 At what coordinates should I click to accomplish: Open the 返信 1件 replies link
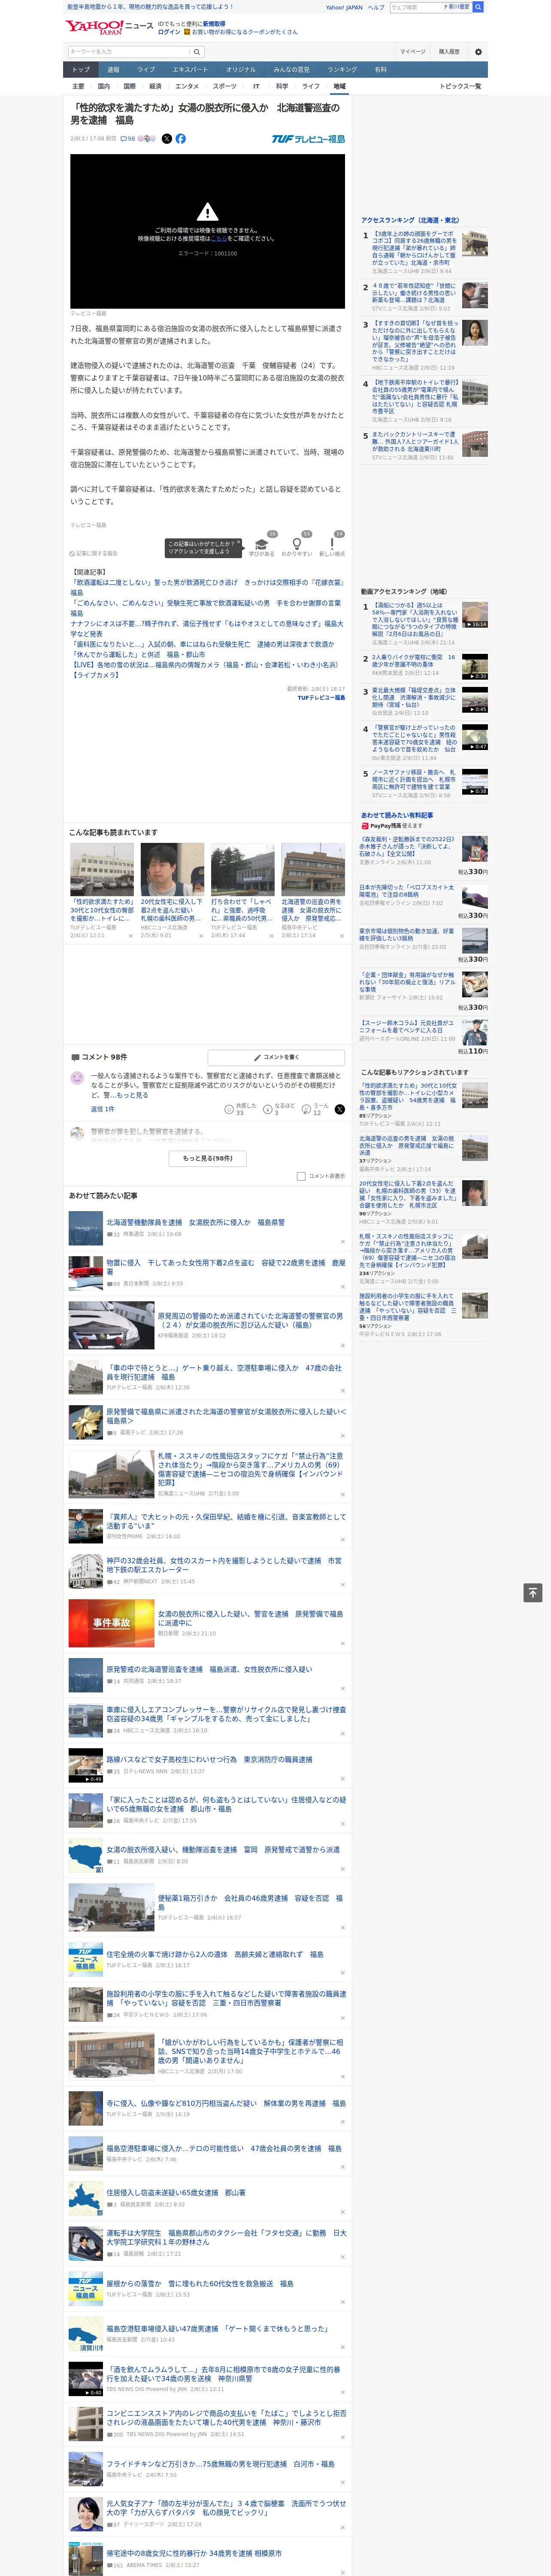(103, 1109)
